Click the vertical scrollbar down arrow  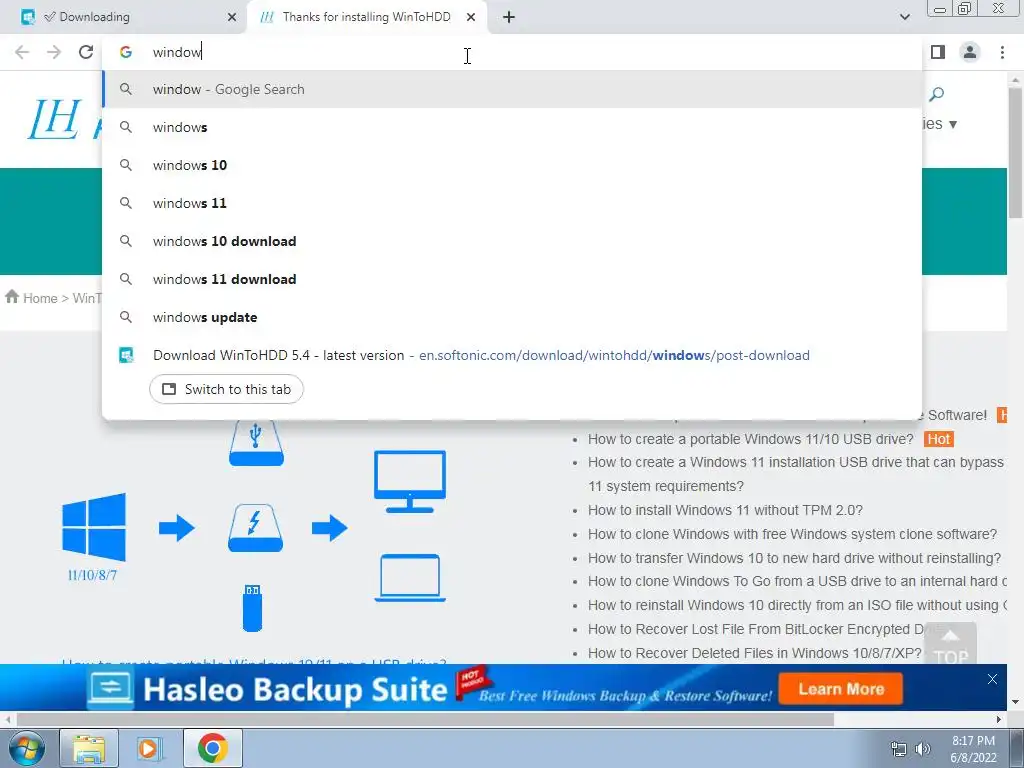[x=1016, y=703]
